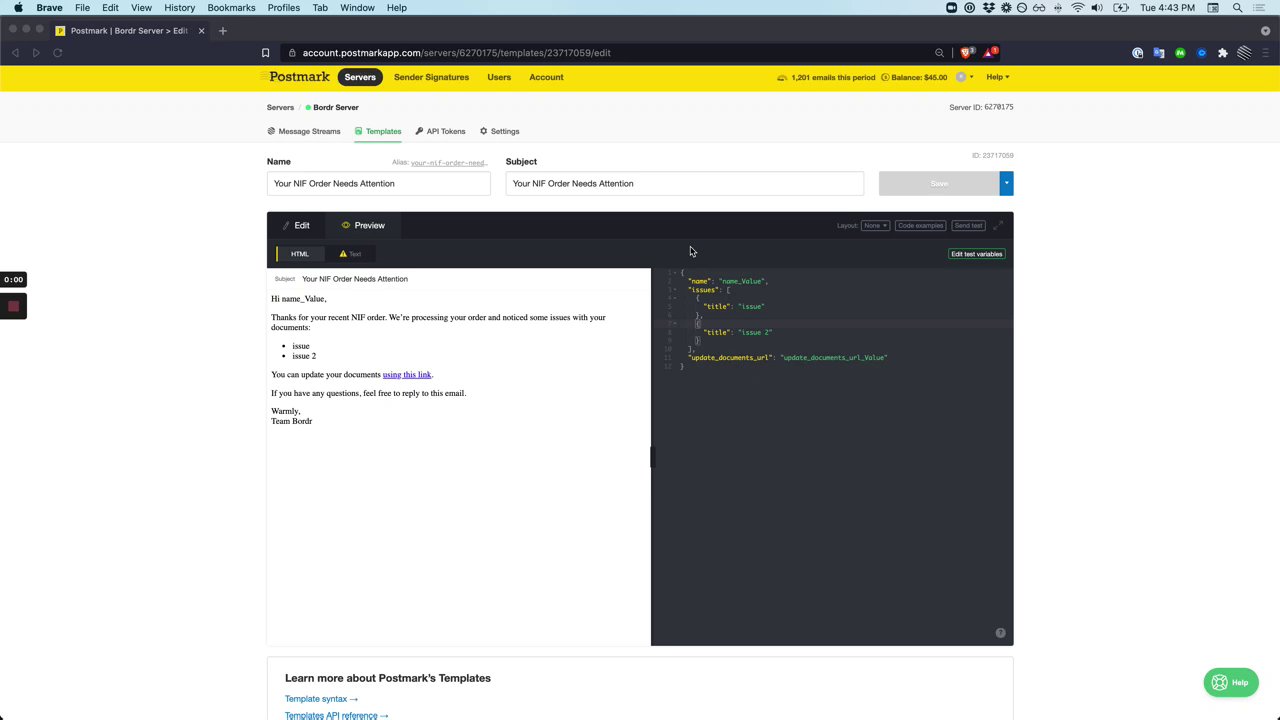Click the Balance $45.00 indicator

(913, 77)
